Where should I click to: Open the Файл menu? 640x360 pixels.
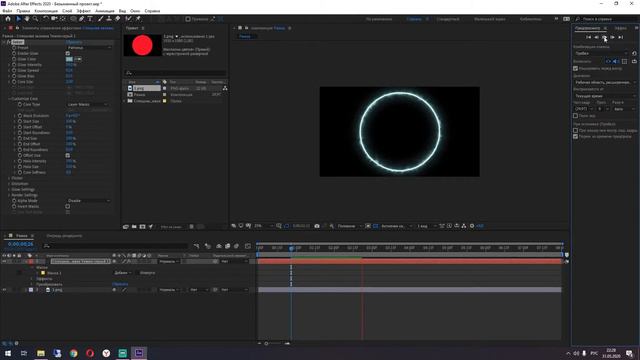click(x=7, y=11)
